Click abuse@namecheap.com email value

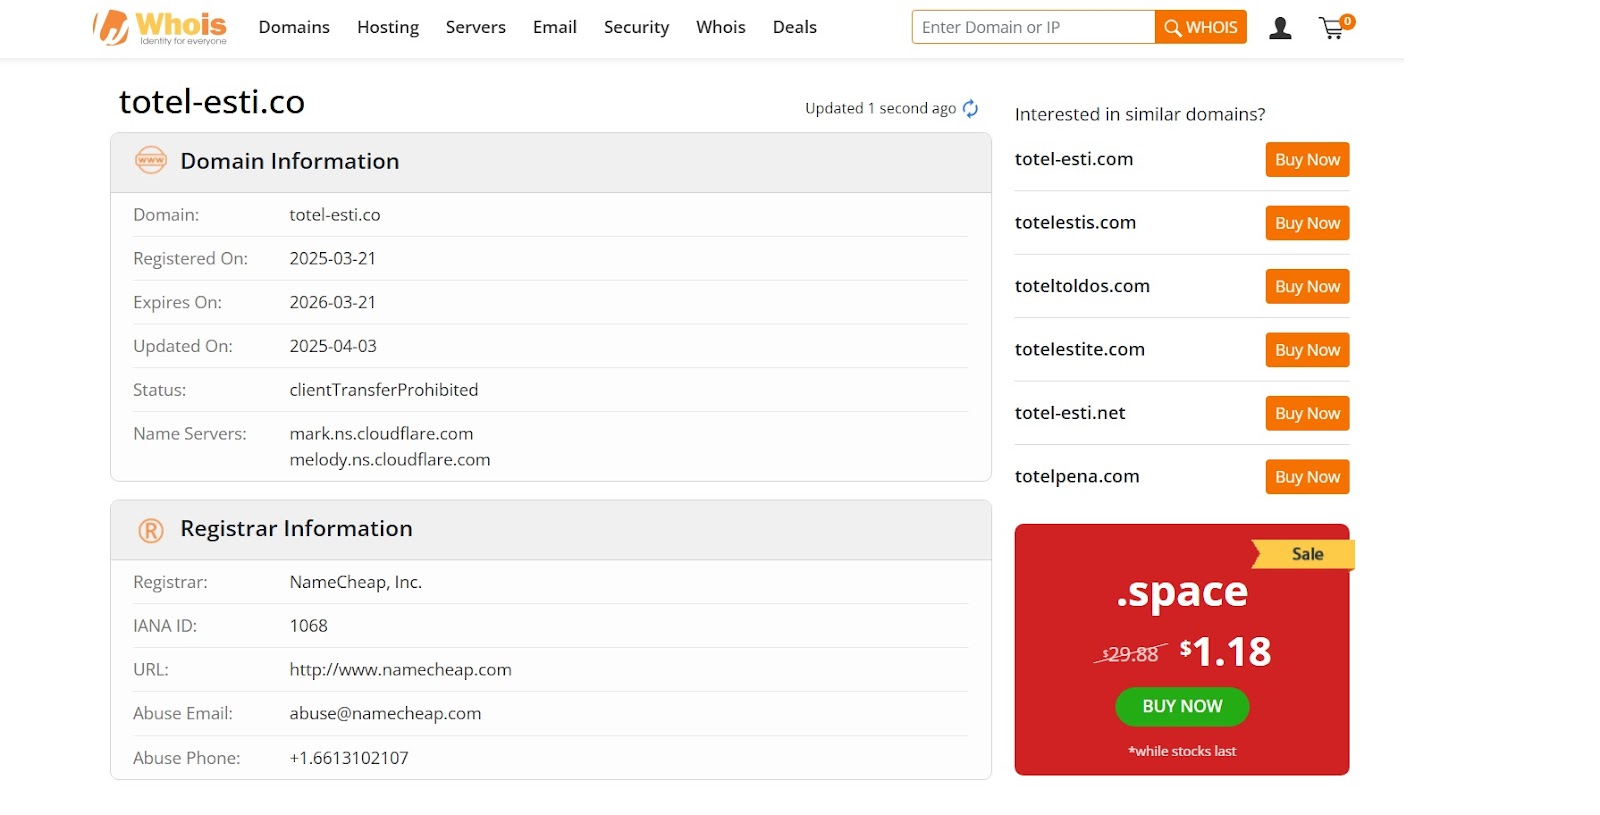(x=386, y=714)
